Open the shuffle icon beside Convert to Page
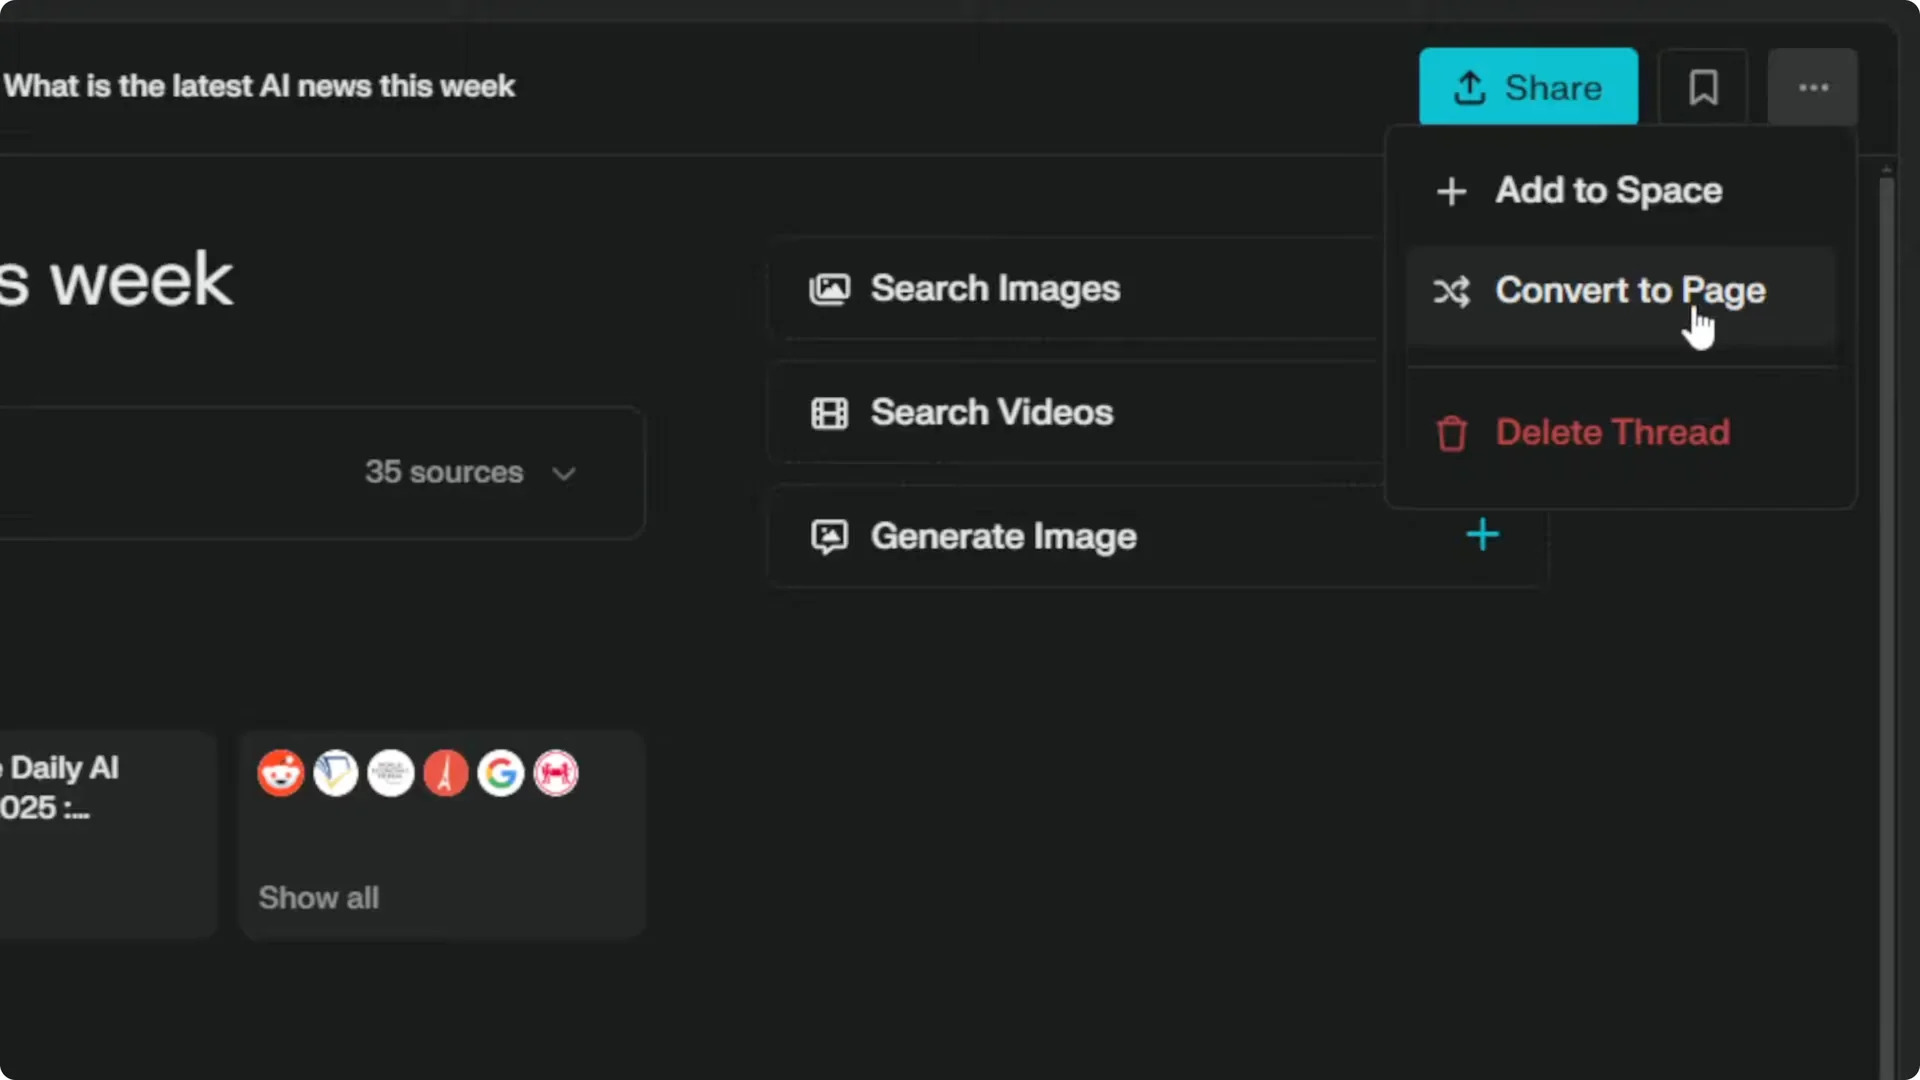 1452,291
